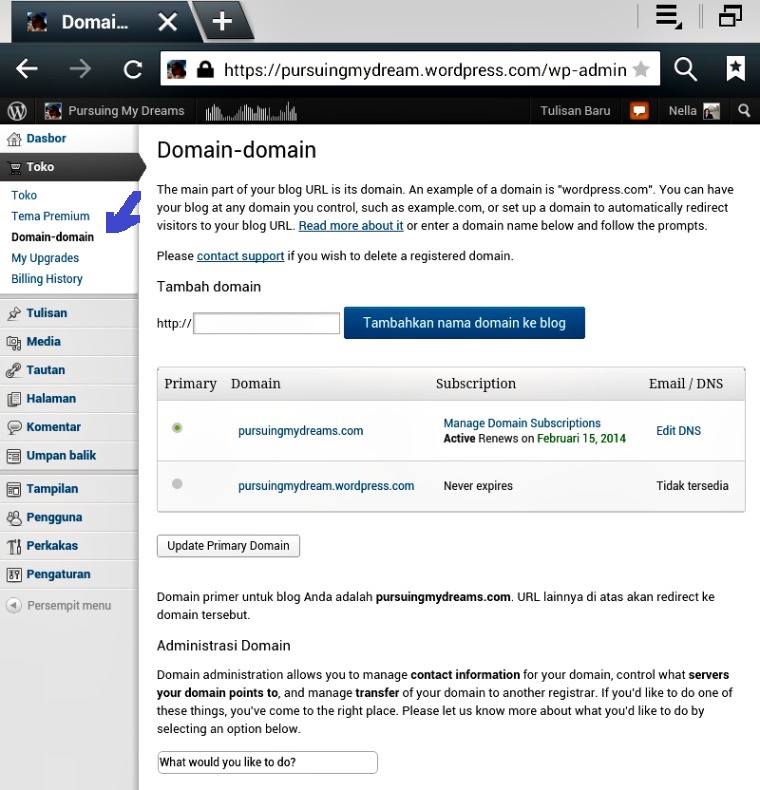Collapse sidebar with Persempit menu
This screenshot has width=760, height=790.
point(59,605)
